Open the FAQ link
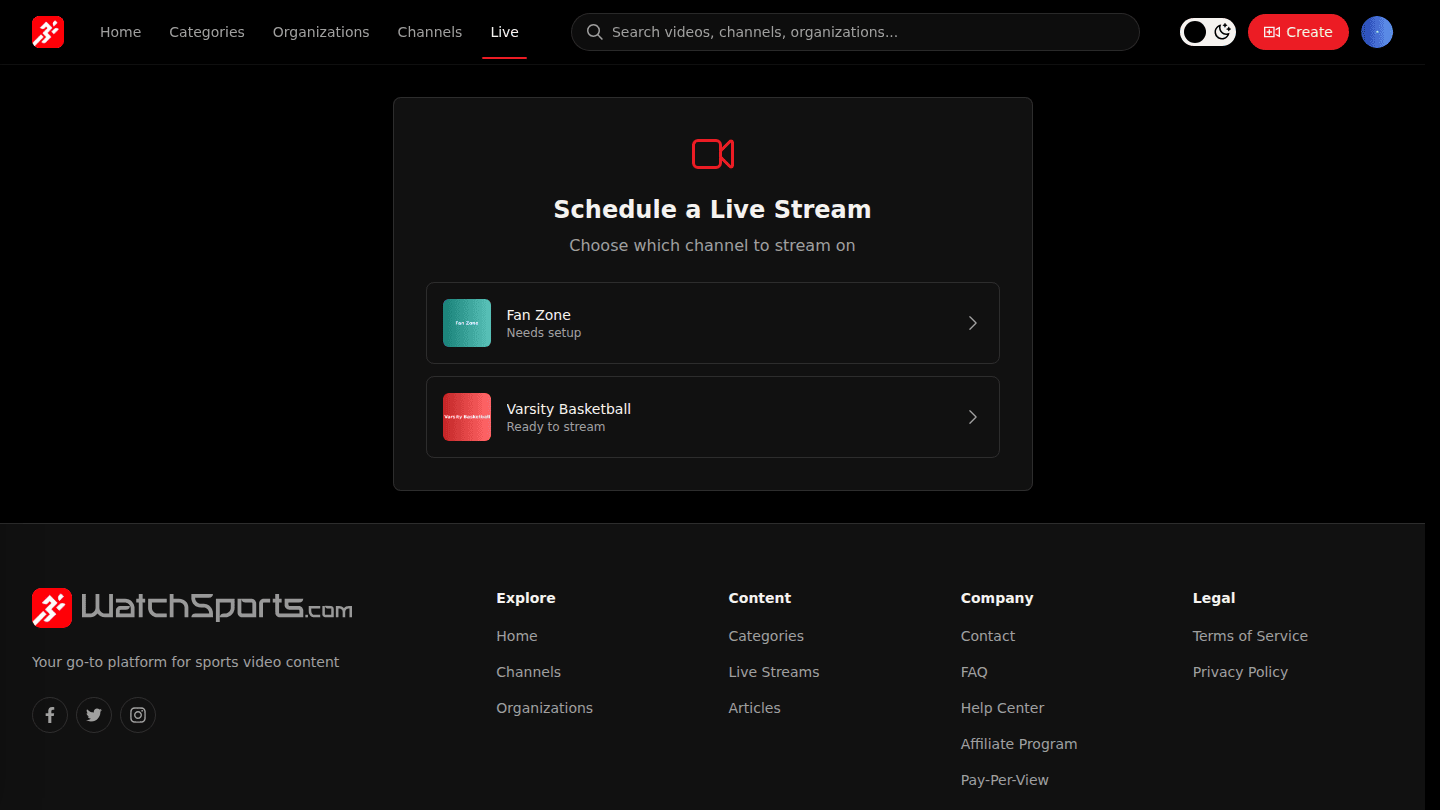 tap(974, 672)
